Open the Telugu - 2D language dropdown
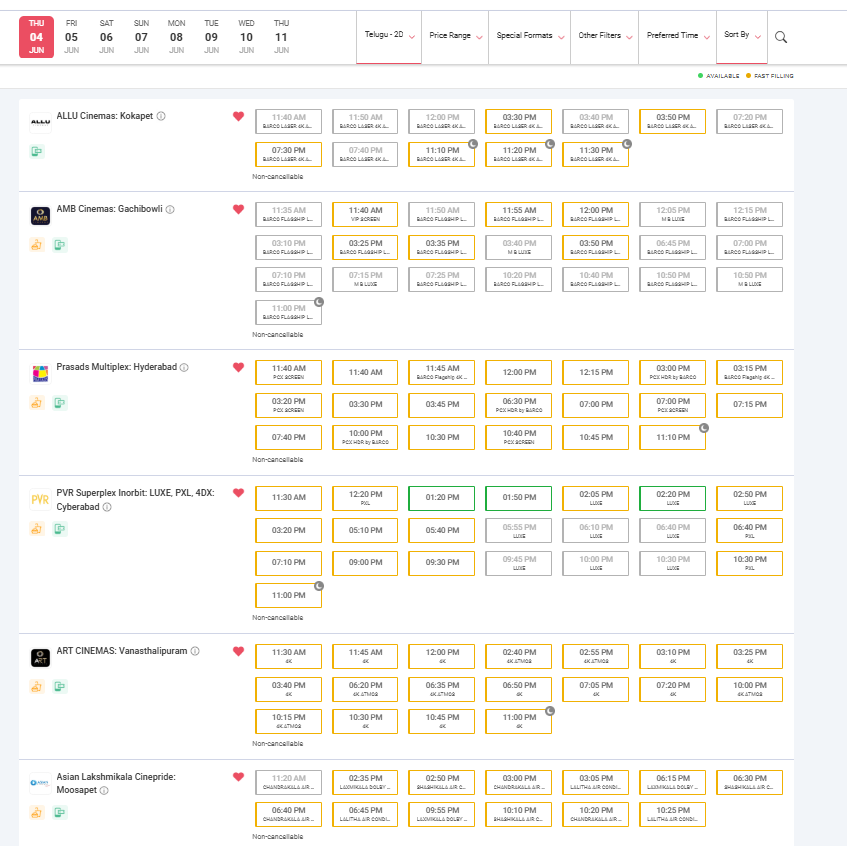 389,36
